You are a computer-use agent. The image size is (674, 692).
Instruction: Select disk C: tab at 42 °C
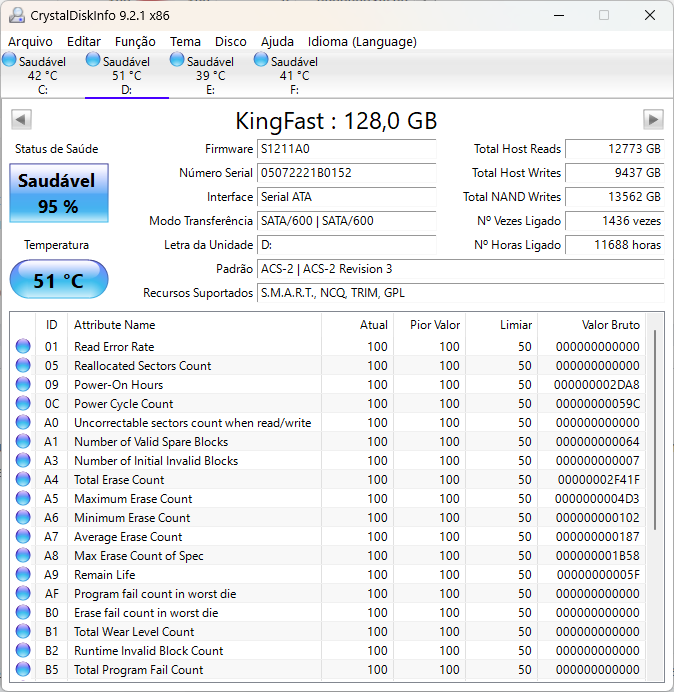pos(42,75)
